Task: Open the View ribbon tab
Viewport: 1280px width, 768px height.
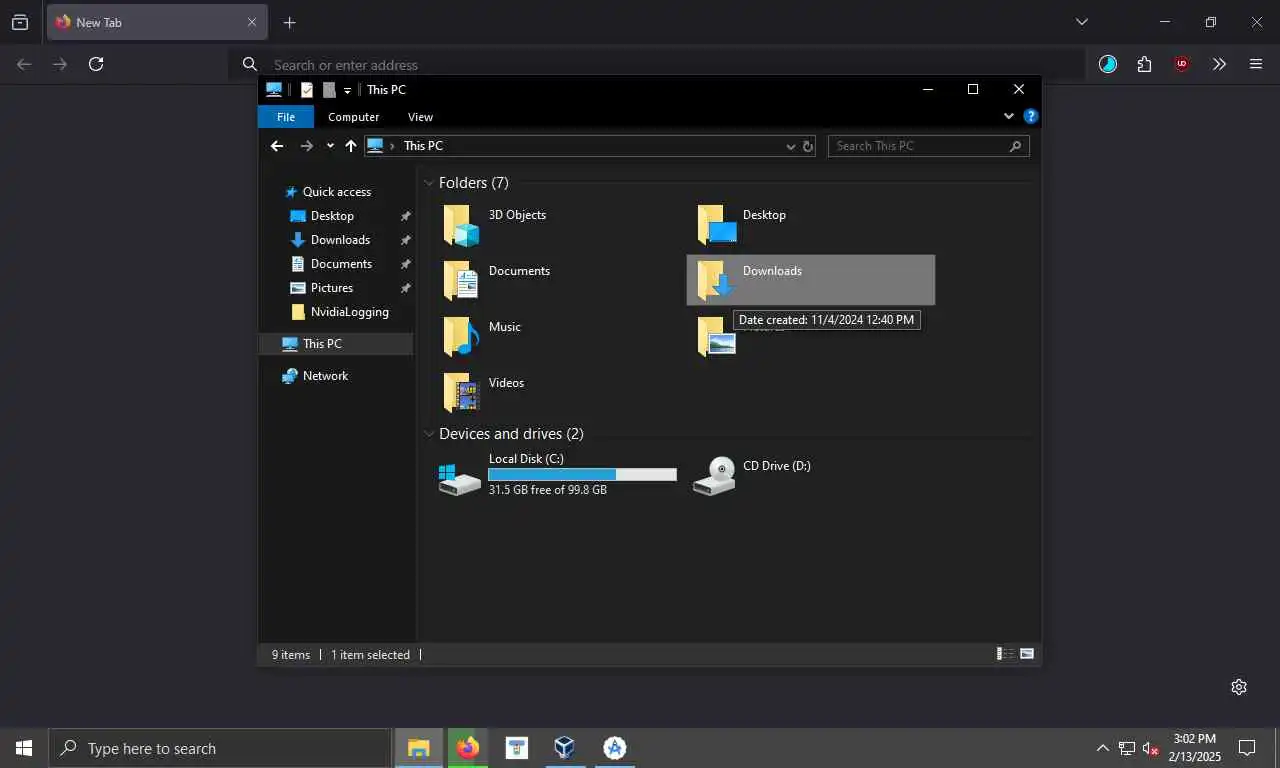Action: [421, 117]
